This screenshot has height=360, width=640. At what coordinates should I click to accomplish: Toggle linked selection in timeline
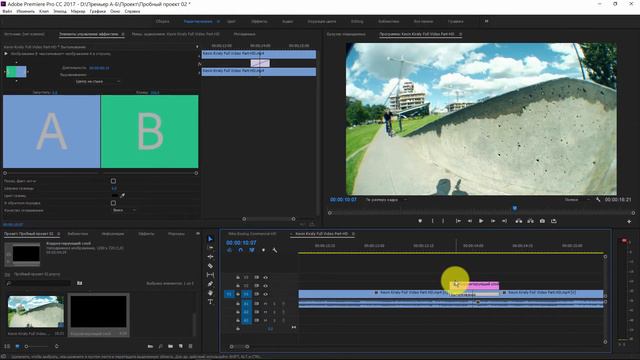[252, 250]
